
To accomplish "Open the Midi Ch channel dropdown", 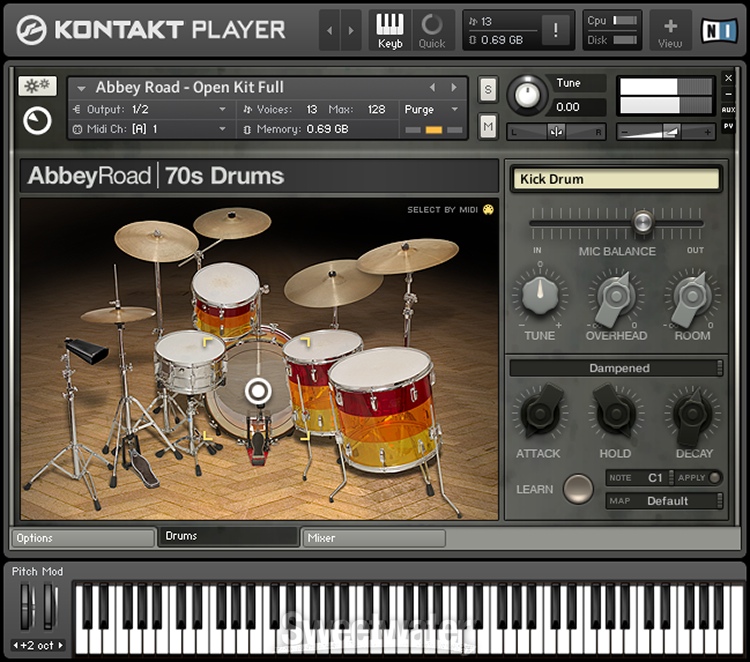I will click(x=151, y=129).
